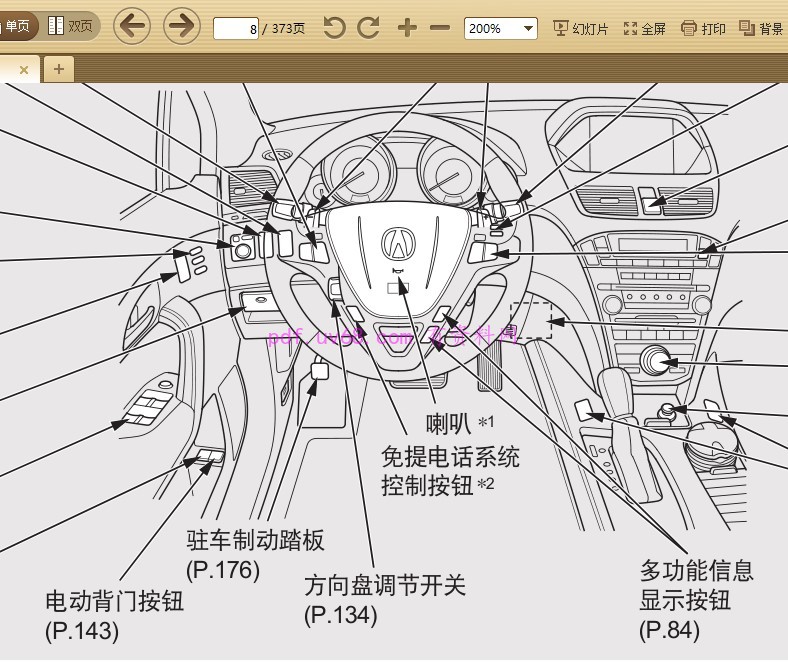This screenshot has height=667, width=788.
Task: Click the 喇叭 label text
Action: click(448, 424)
